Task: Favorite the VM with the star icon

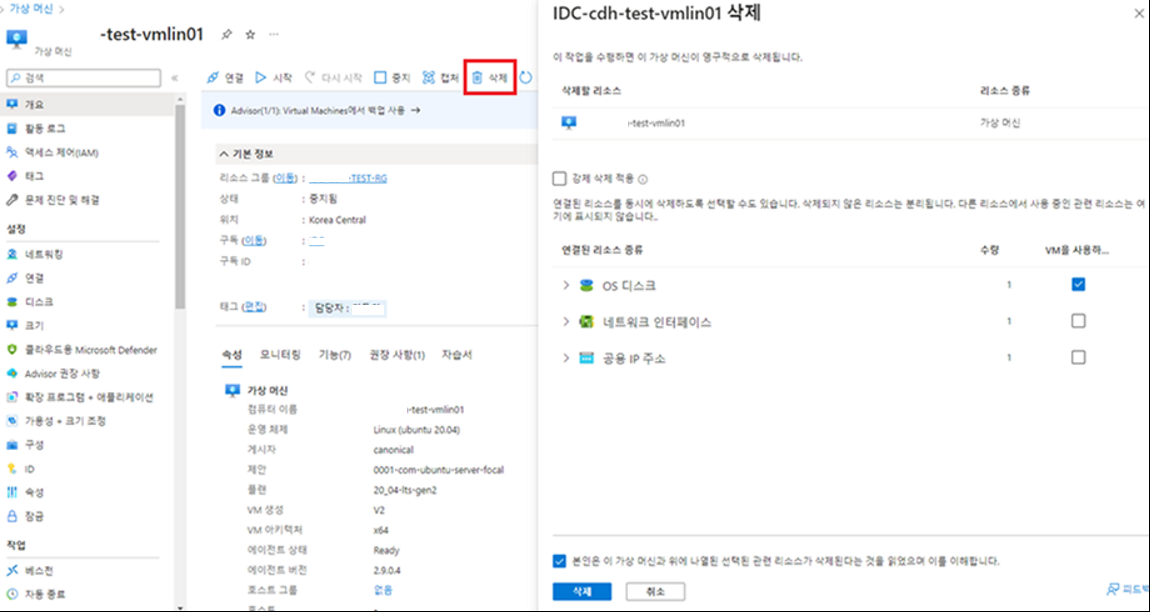Action: point(249,34)
